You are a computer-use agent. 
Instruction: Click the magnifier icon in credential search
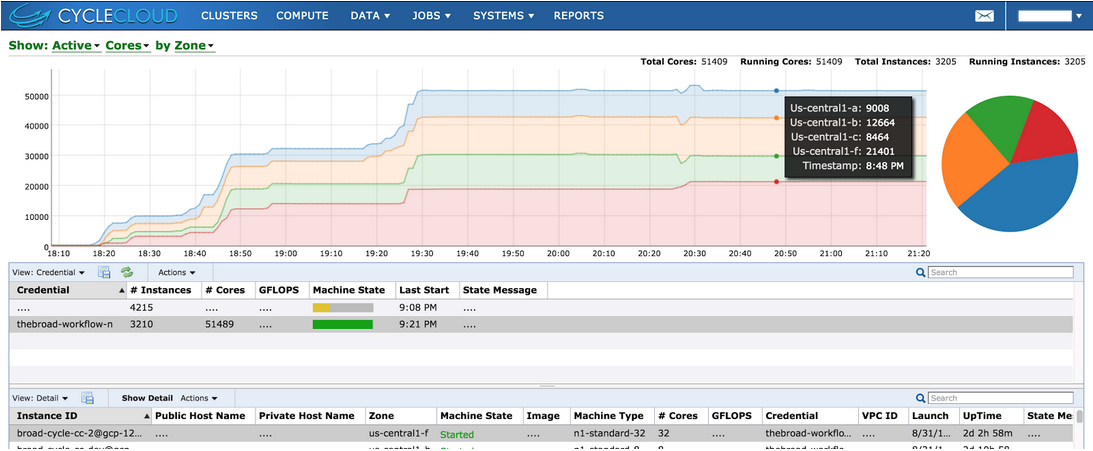click(x=920, y=272)
